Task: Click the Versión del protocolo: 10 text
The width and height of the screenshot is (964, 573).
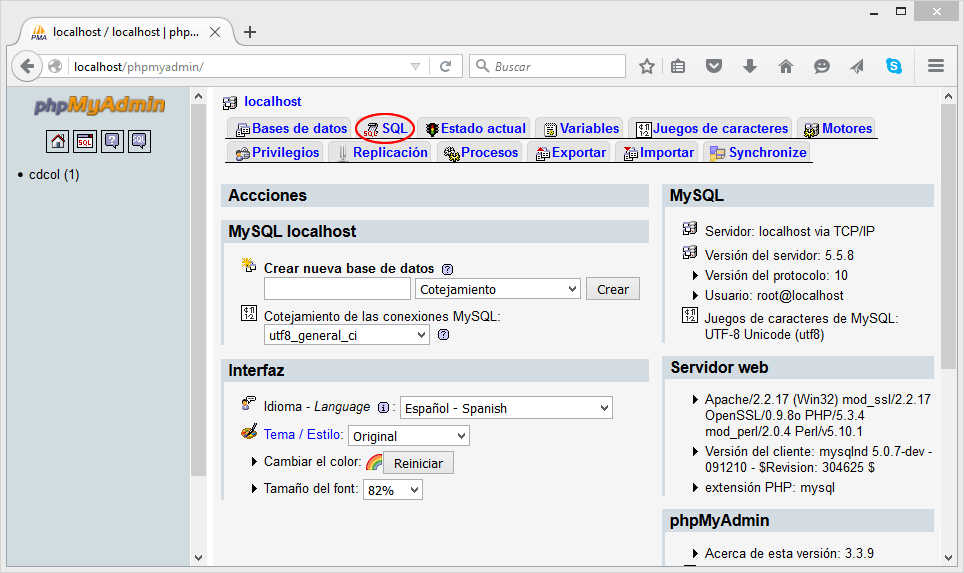Action: tap(776, 275)
